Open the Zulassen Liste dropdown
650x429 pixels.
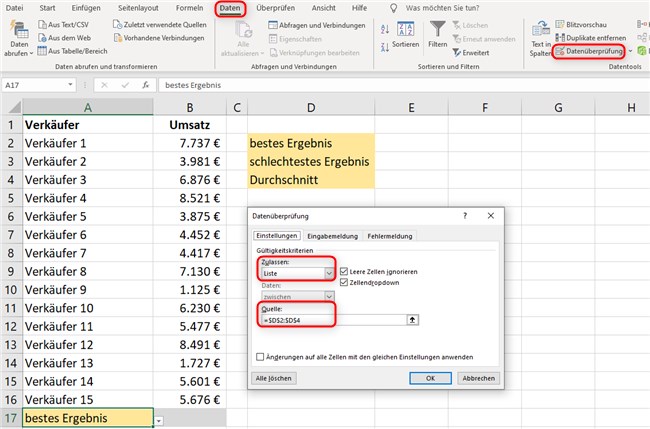(329, 273)
